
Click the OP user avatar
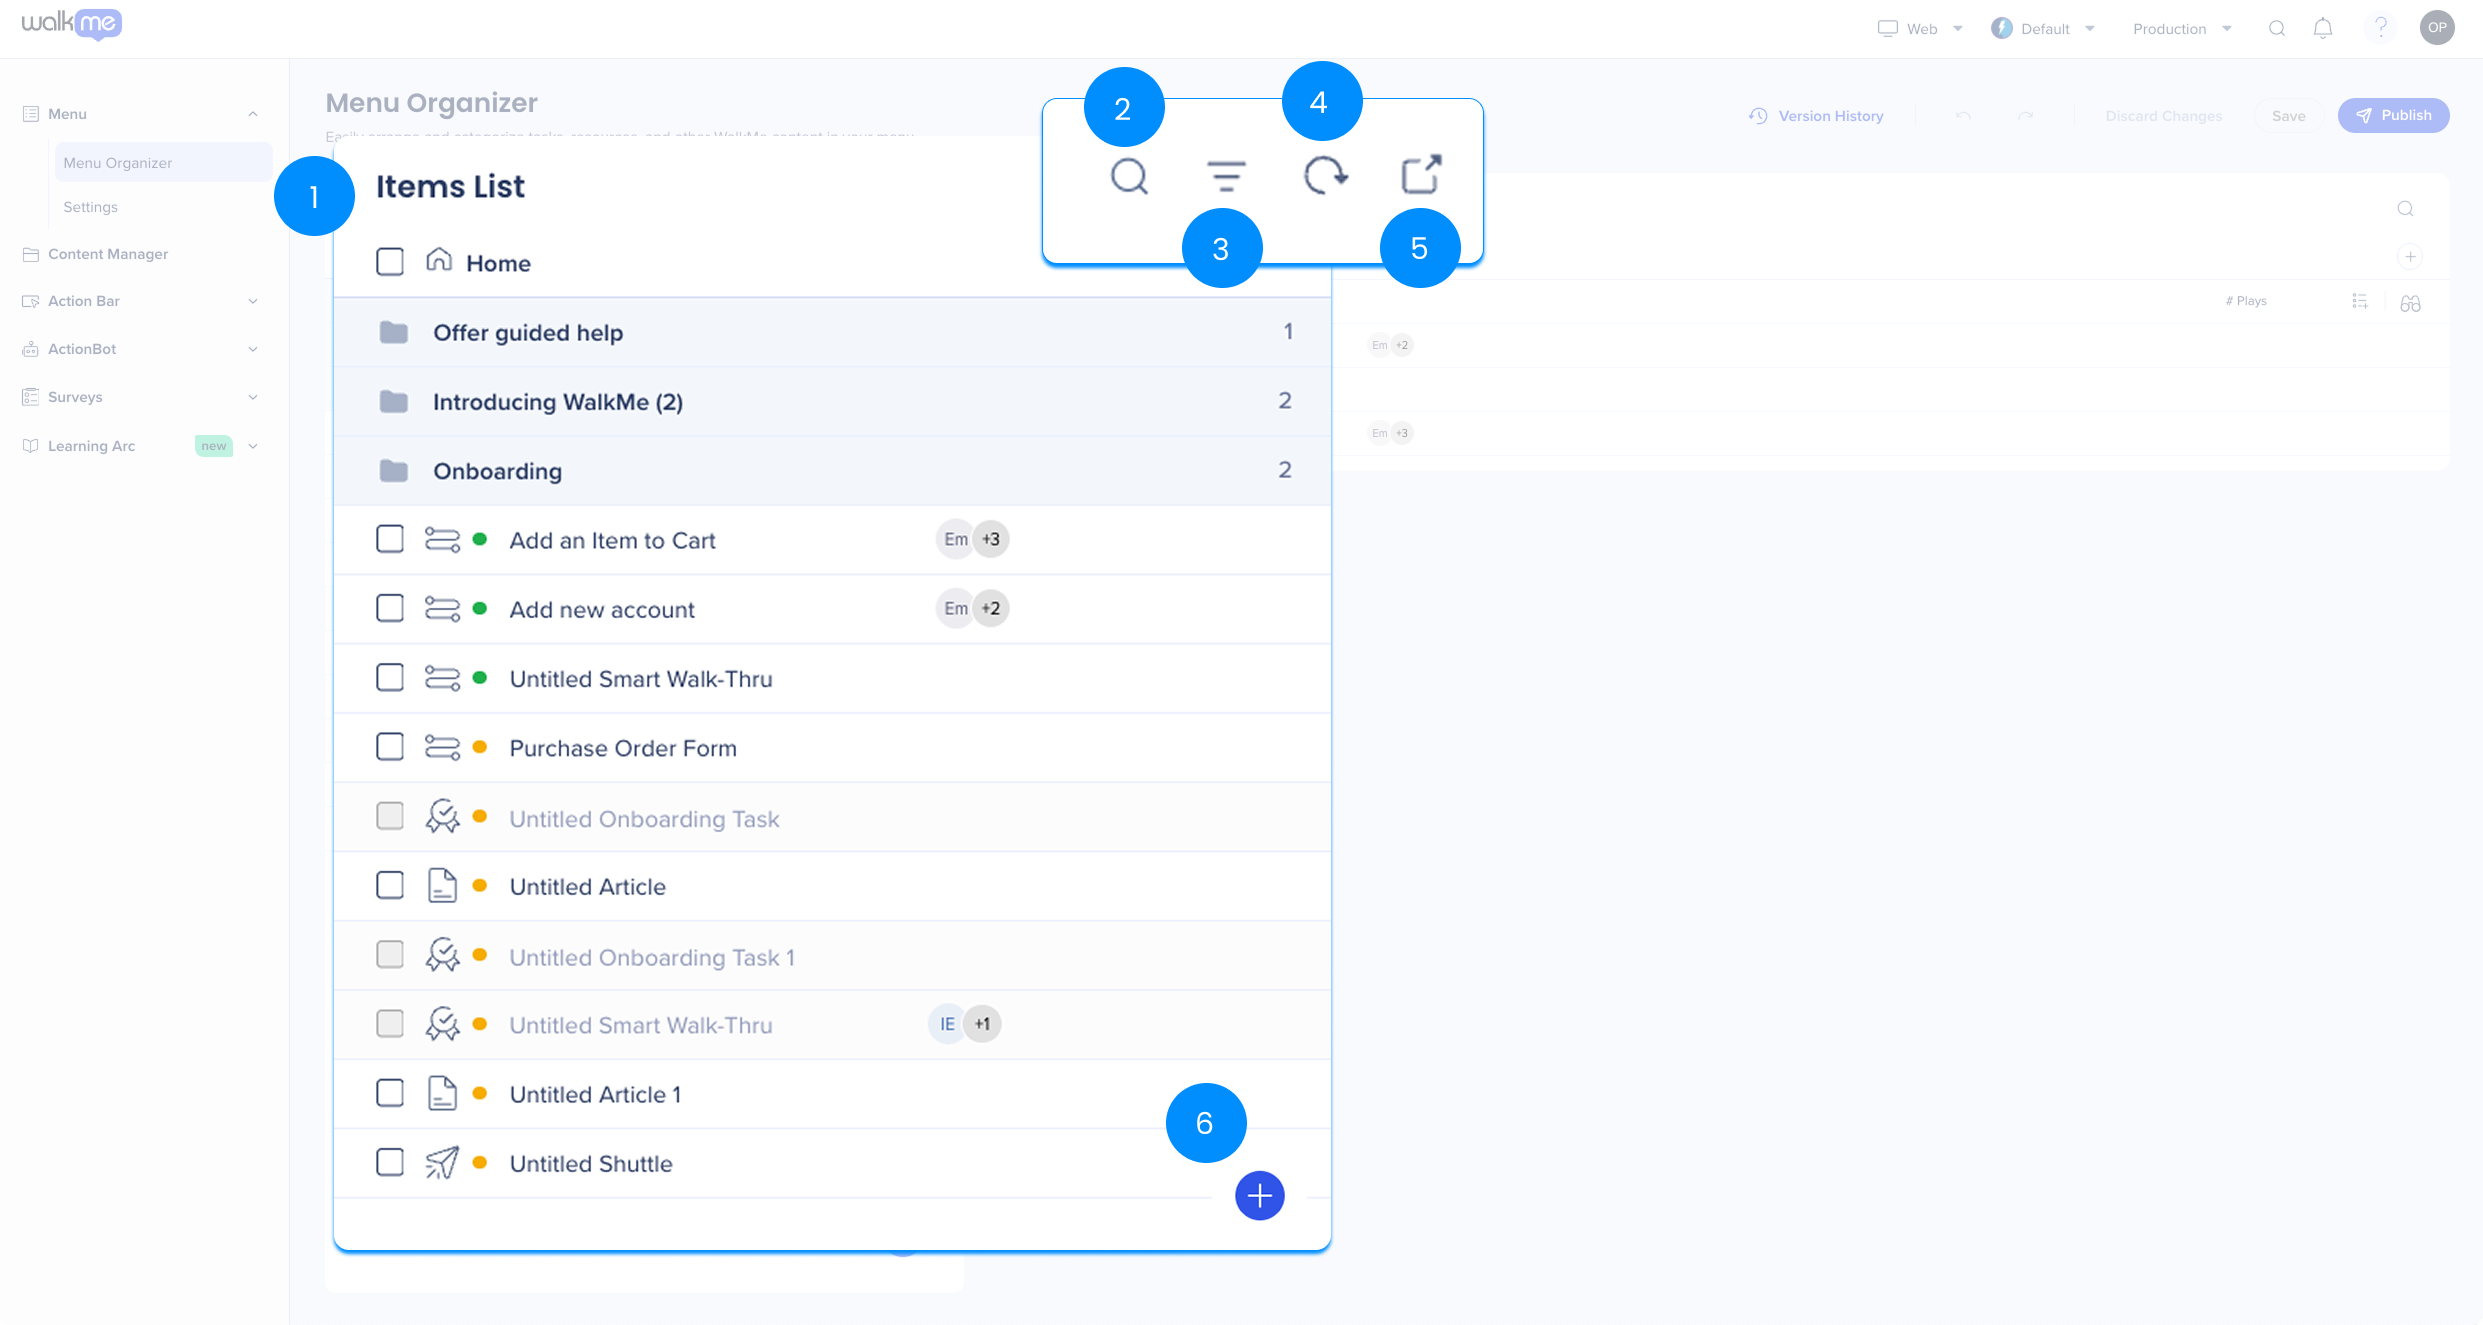coord(2437,28)
